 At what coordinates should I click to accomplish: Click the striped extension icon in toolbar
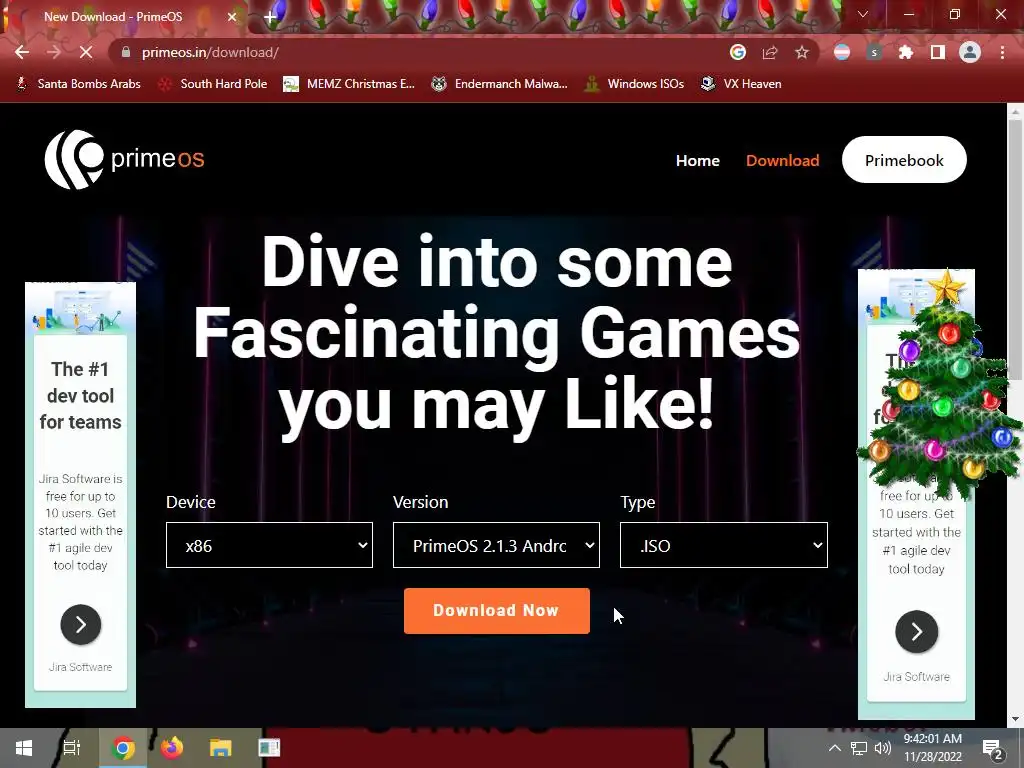click(842, 52)
